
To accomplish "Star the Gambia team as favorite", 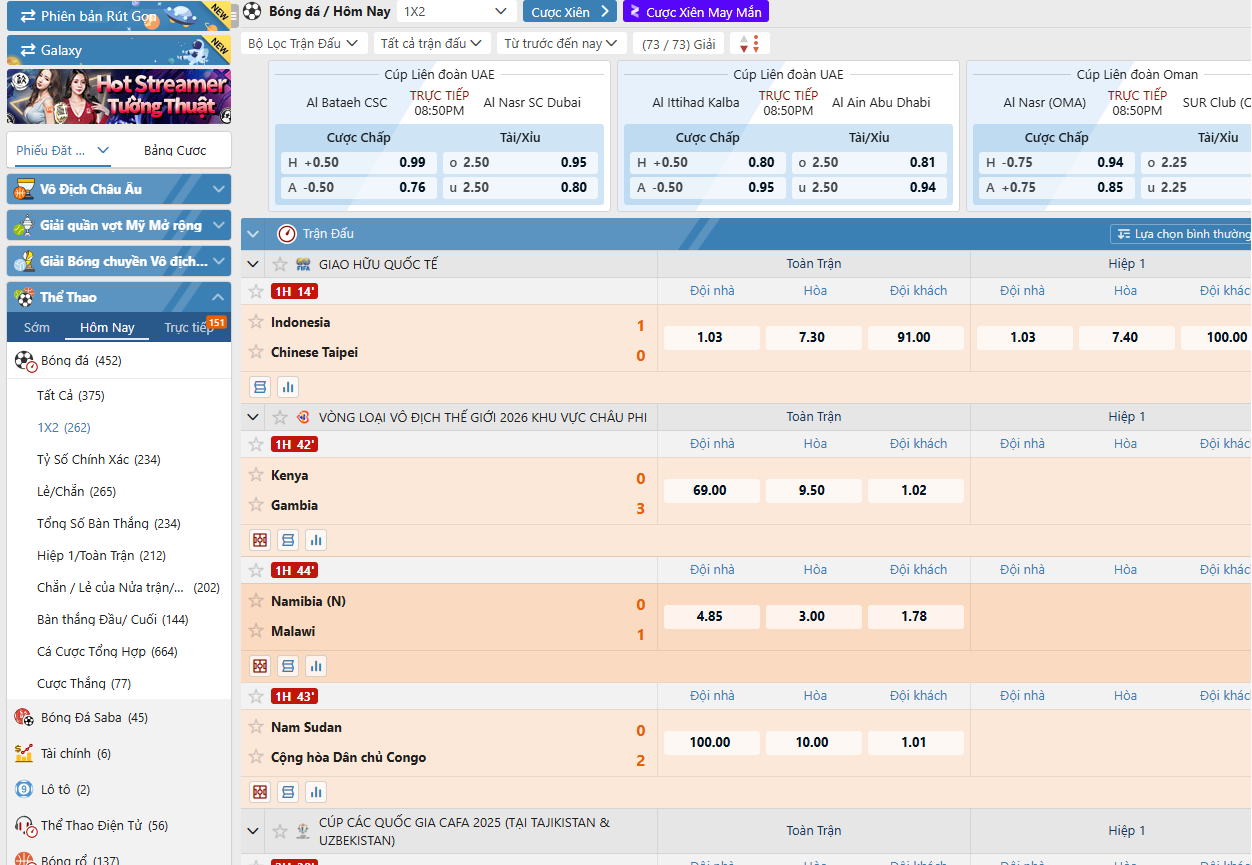I will [256, 505].
